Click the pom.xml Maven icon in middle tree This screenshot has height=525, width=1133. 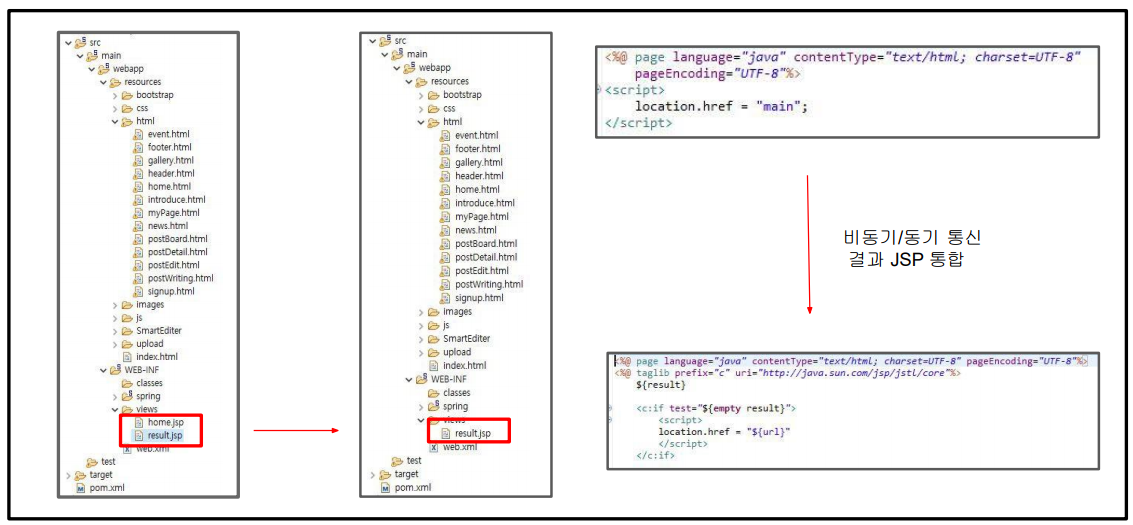click(387, 487)
